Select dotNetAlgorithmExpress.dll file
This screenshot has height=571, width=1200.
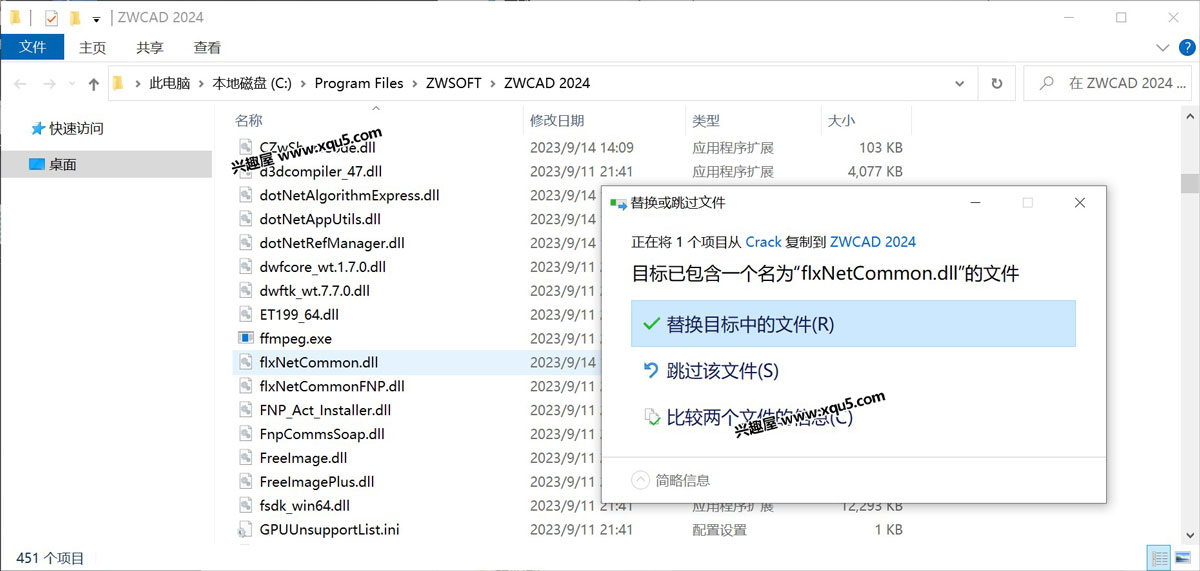coord(349,195)
